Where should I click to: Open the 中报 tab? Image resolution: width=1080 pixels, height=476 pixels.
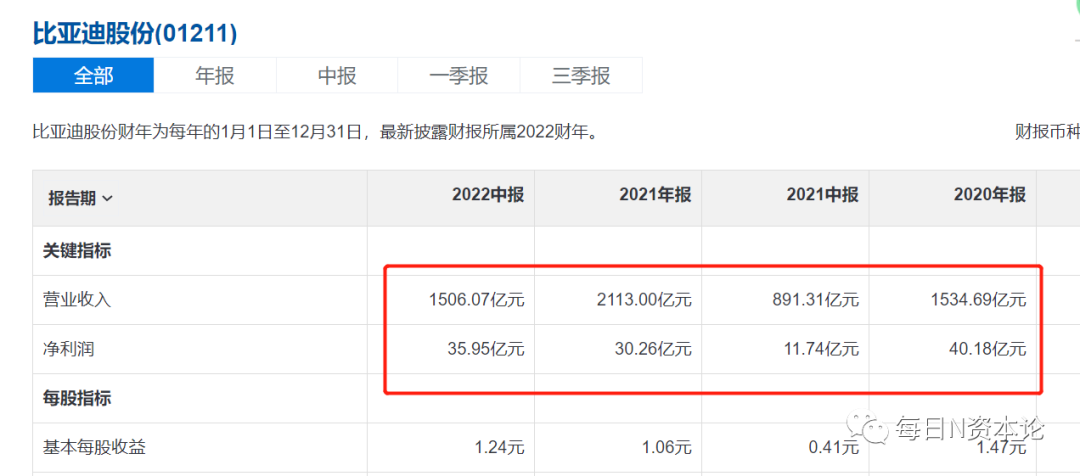coord(337,76)
